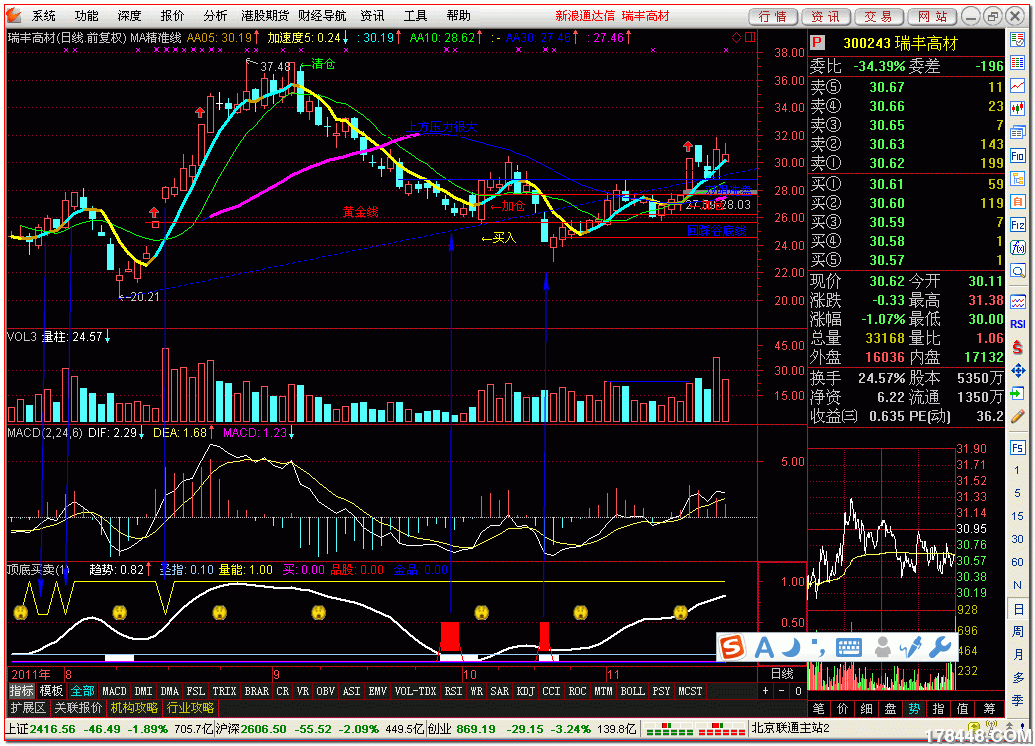Click the 网站 website button
Image resolution: width=1035 pixels, height=746 pixels.
(x=932, y=17)
